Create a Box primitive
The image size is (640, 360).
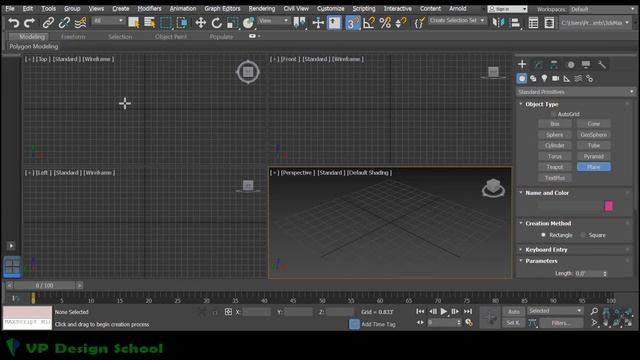tap(555, 124)
